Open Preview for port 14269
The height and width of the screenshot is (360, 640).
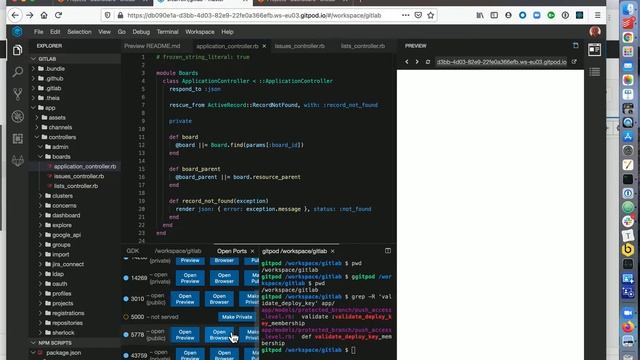[x=190, y=278]
